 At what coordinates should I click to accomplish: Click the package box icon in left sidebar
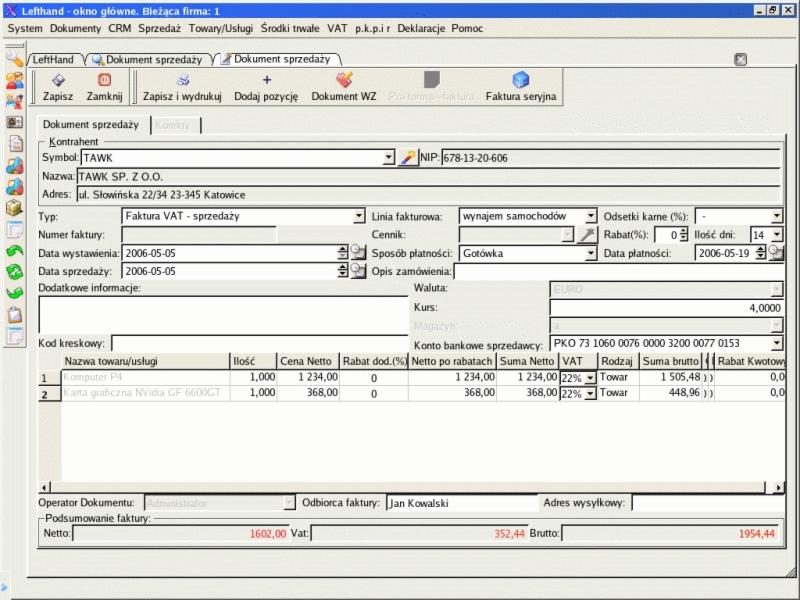pyautogui.click(x=14, y=208)
